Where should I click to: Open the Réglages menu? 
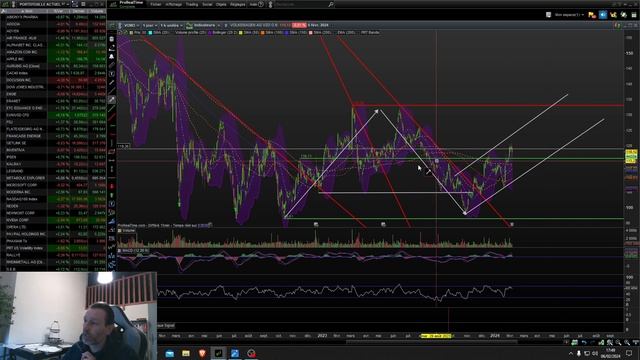click(238, 4)
